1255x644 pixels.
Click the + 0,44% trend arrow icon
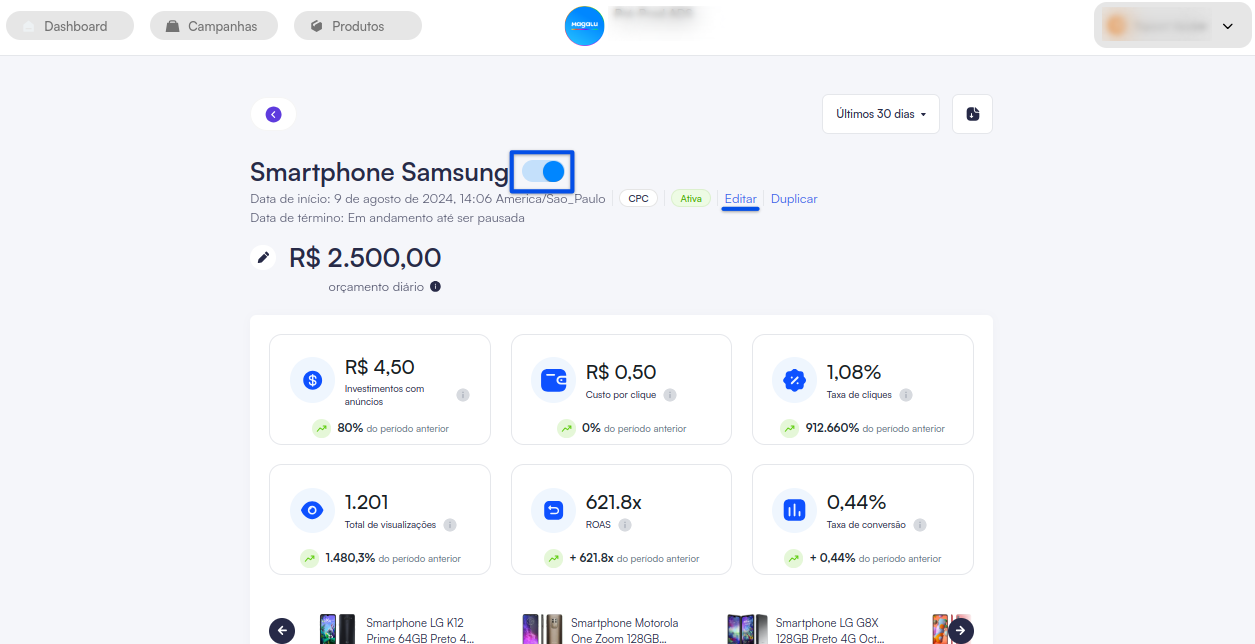(794, 558)
